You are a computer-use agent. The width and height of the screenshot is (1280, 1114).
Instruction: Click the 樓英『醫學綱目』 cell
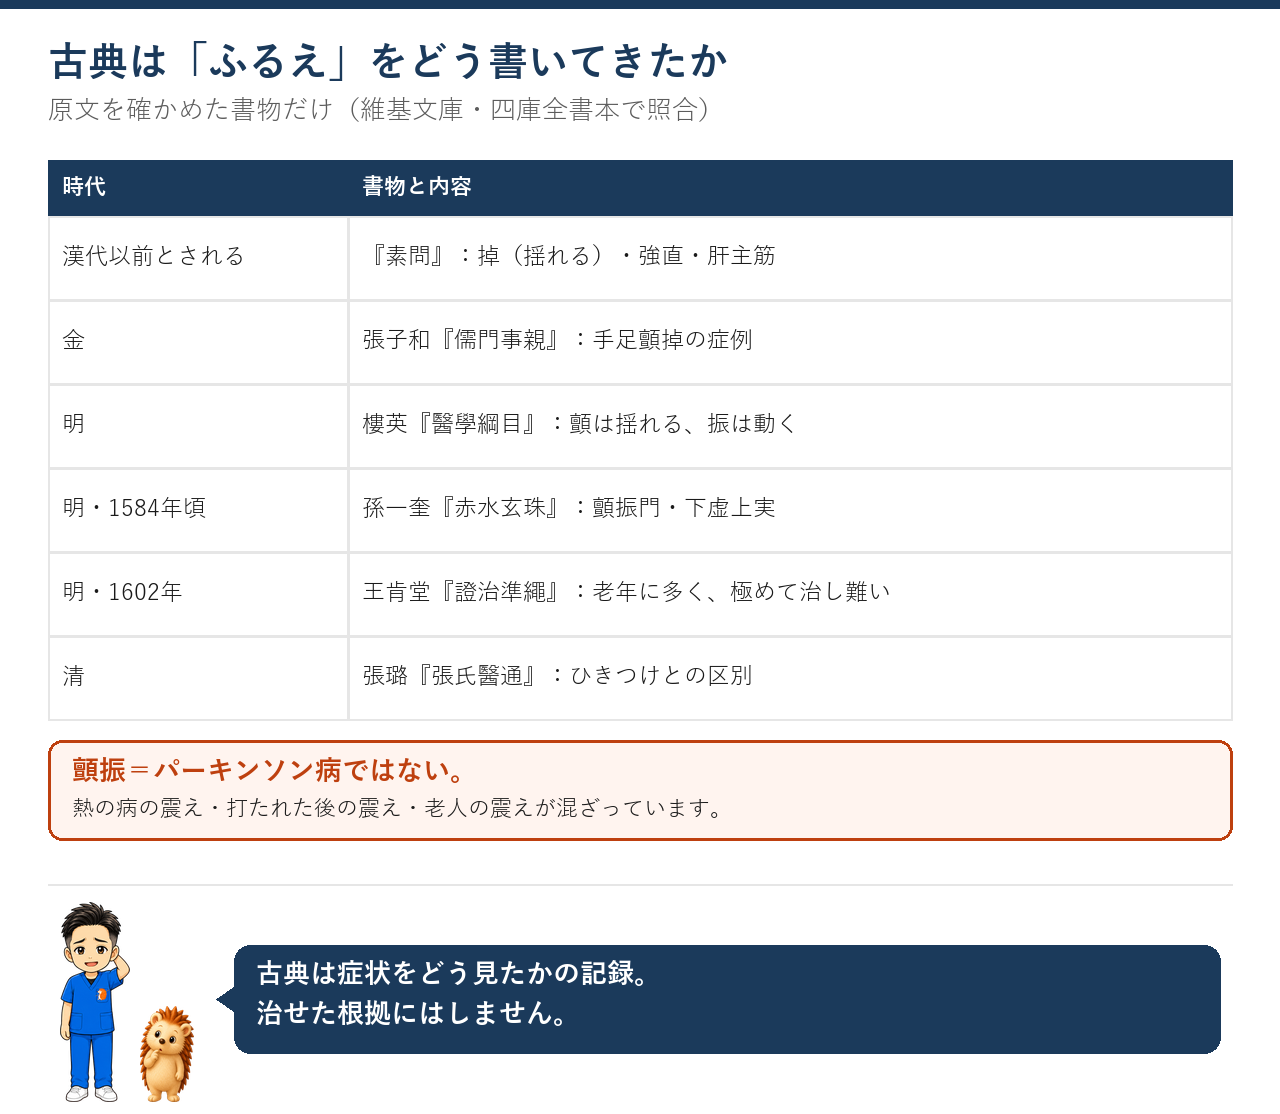click(790, 426)
